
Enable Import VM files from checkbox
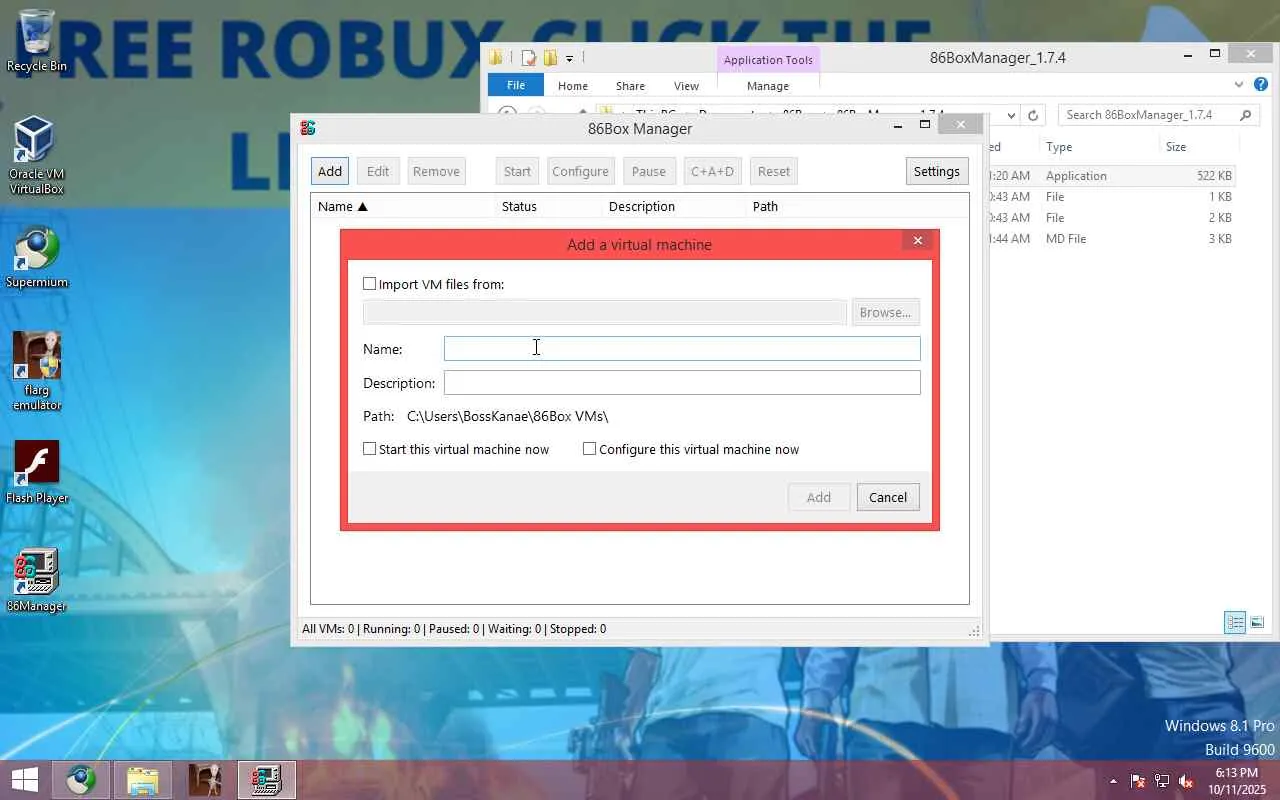click(x=369, y=284)
